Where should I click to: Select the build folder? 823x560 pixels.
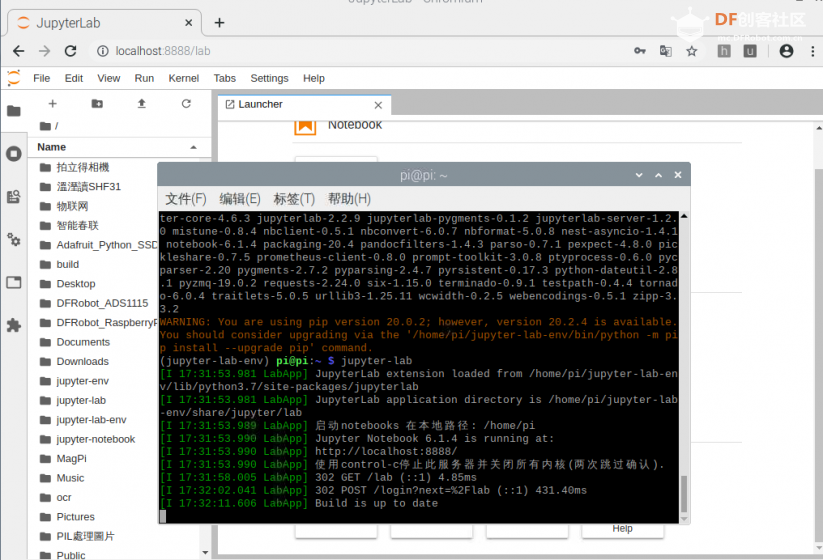tap(67, 265)
